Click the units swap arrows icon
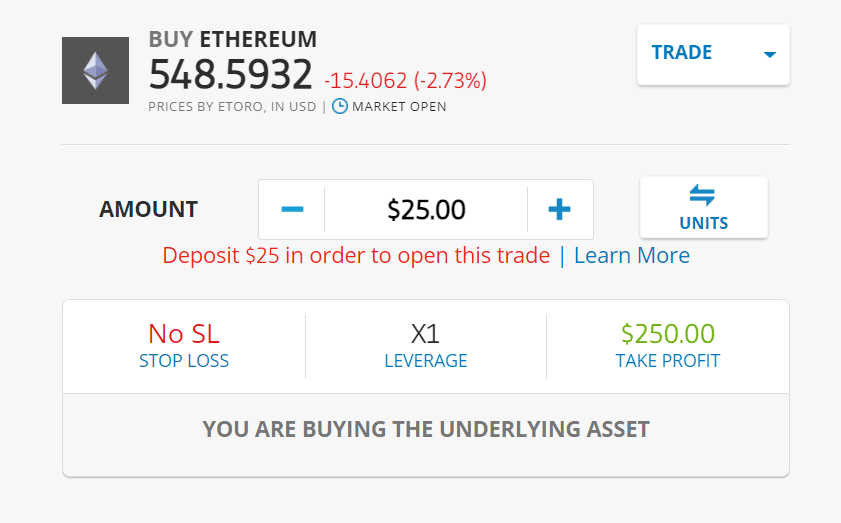 point(703,195)
